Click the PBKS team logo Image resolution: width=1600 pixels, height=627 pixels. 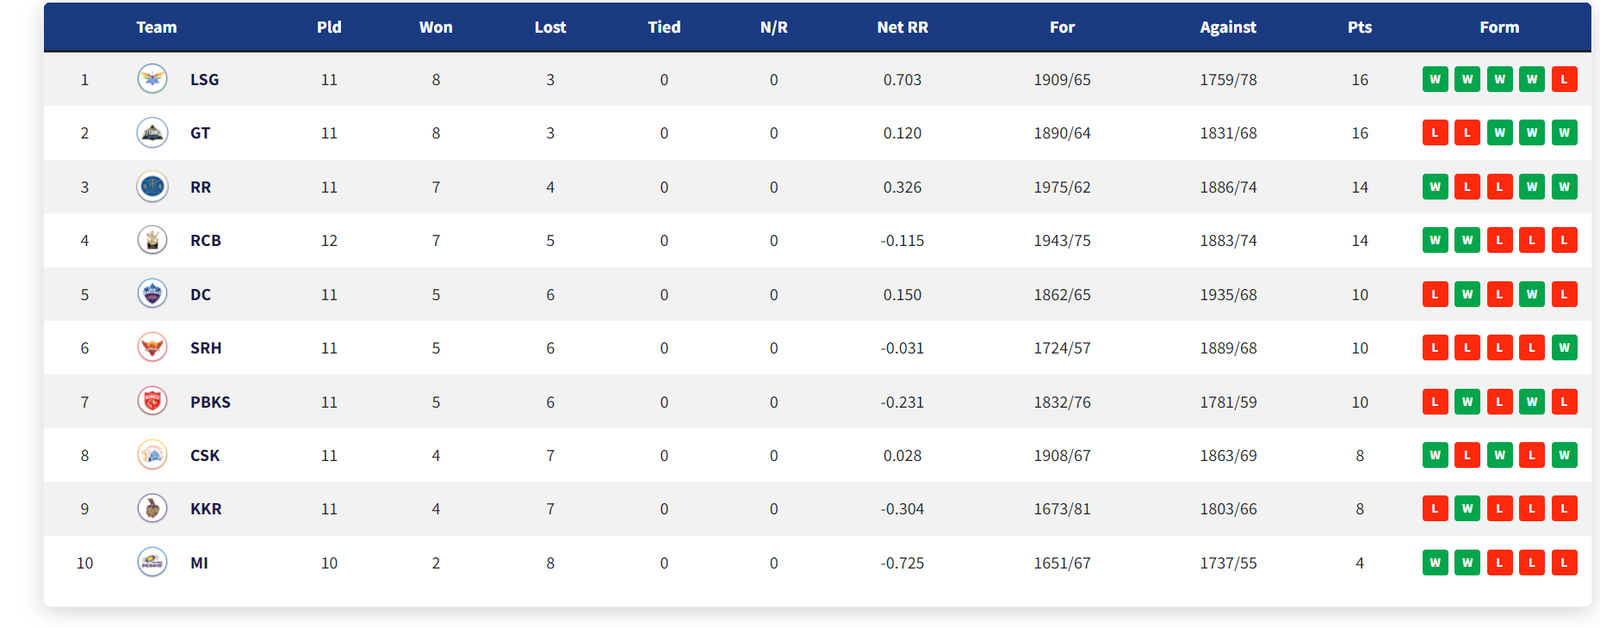pos(152,401)
